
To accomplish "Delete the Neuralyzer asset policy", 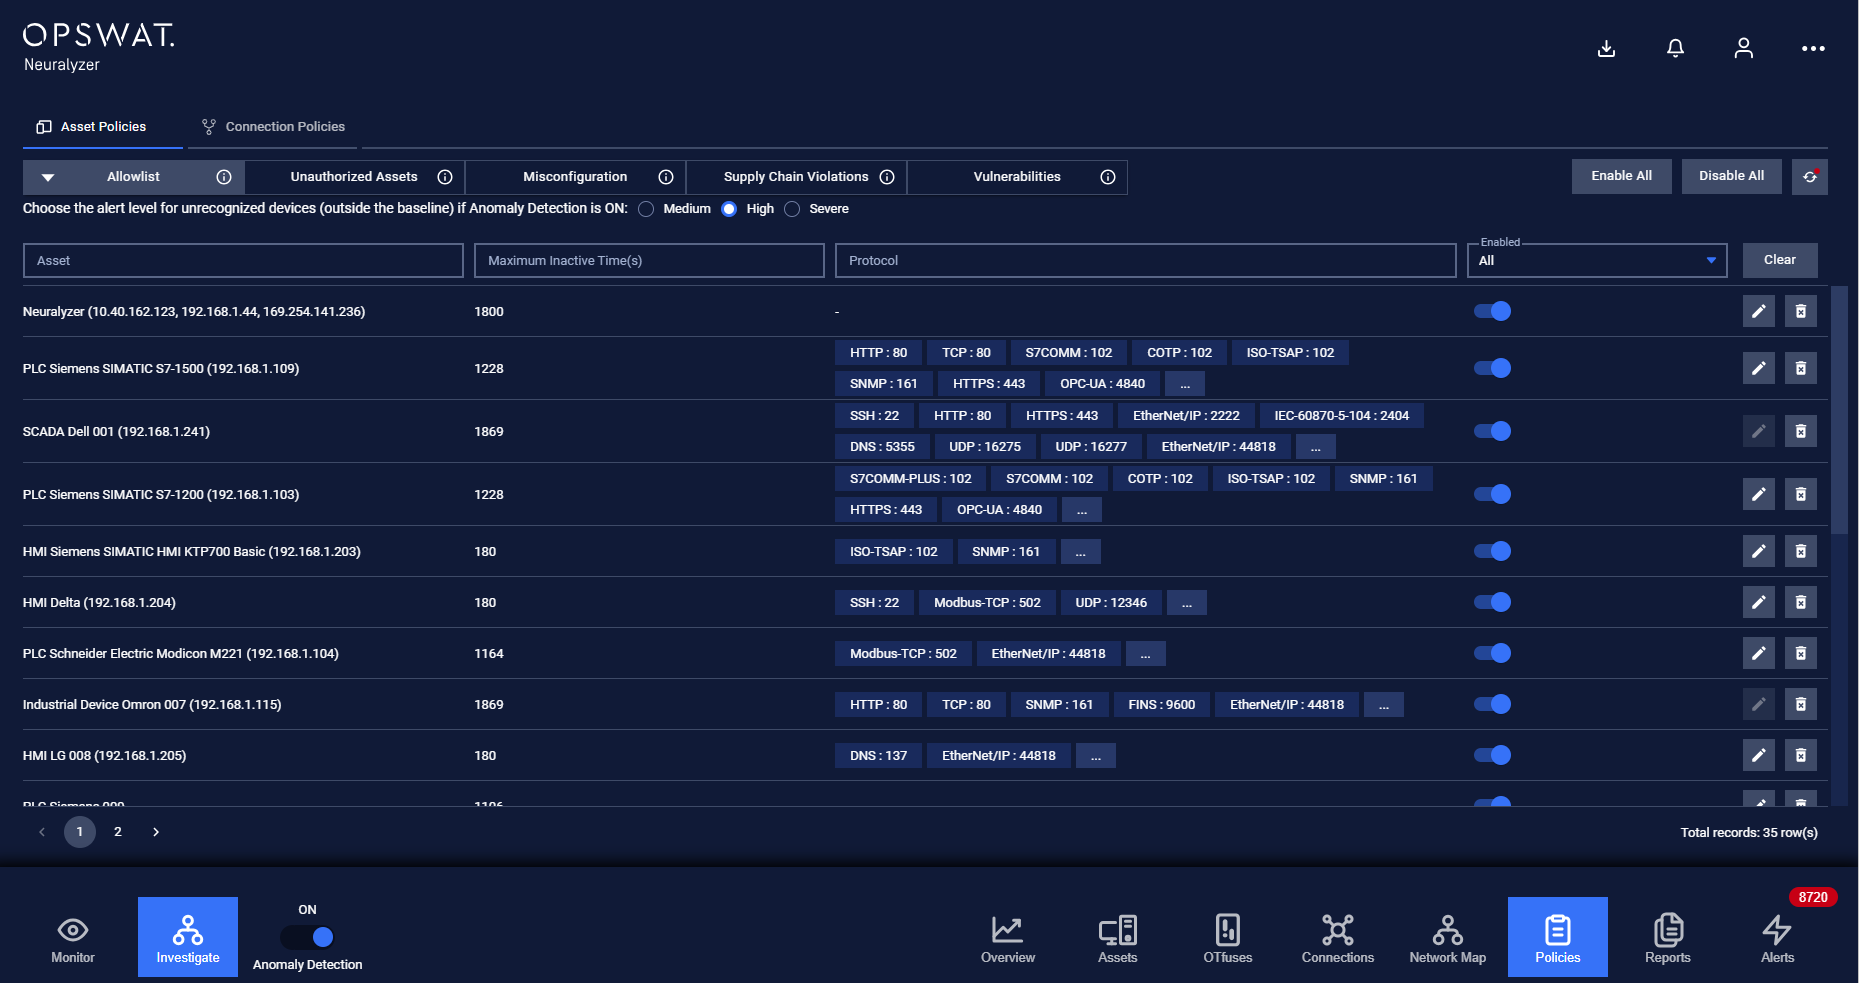I will [1800, 311].
